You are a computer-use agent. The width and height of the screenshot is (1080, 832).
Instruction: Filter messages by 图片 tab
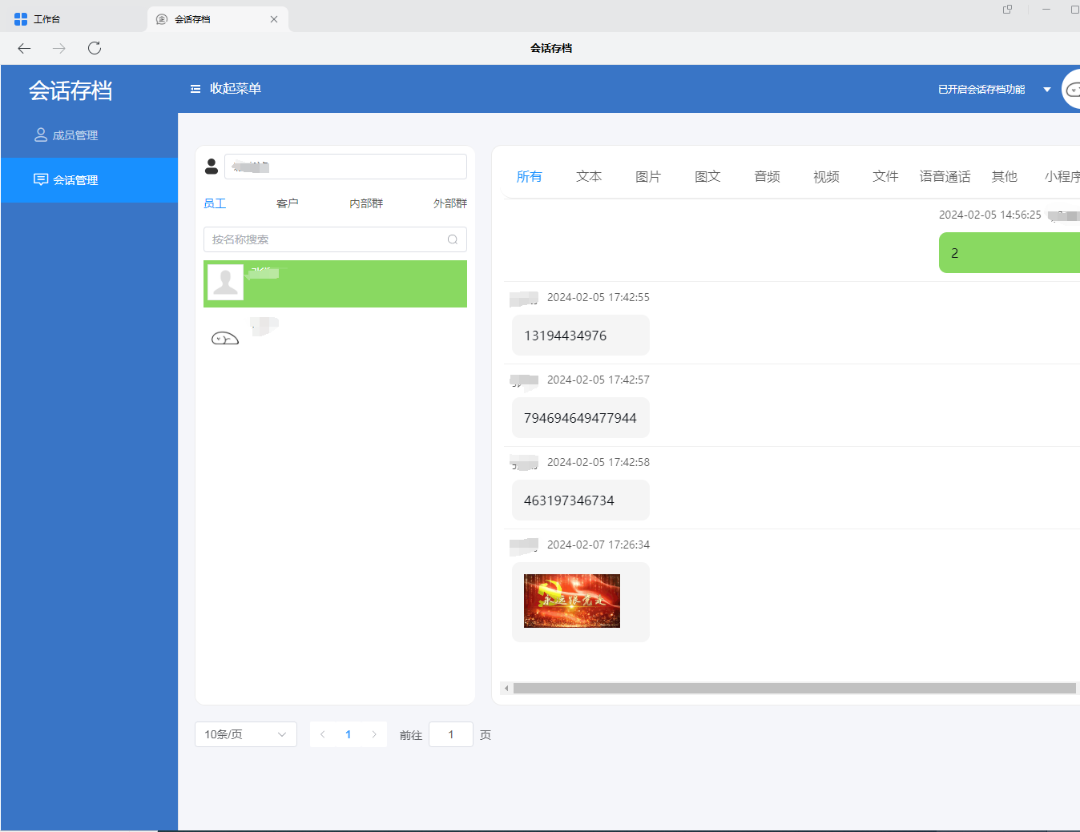(648, 176)
